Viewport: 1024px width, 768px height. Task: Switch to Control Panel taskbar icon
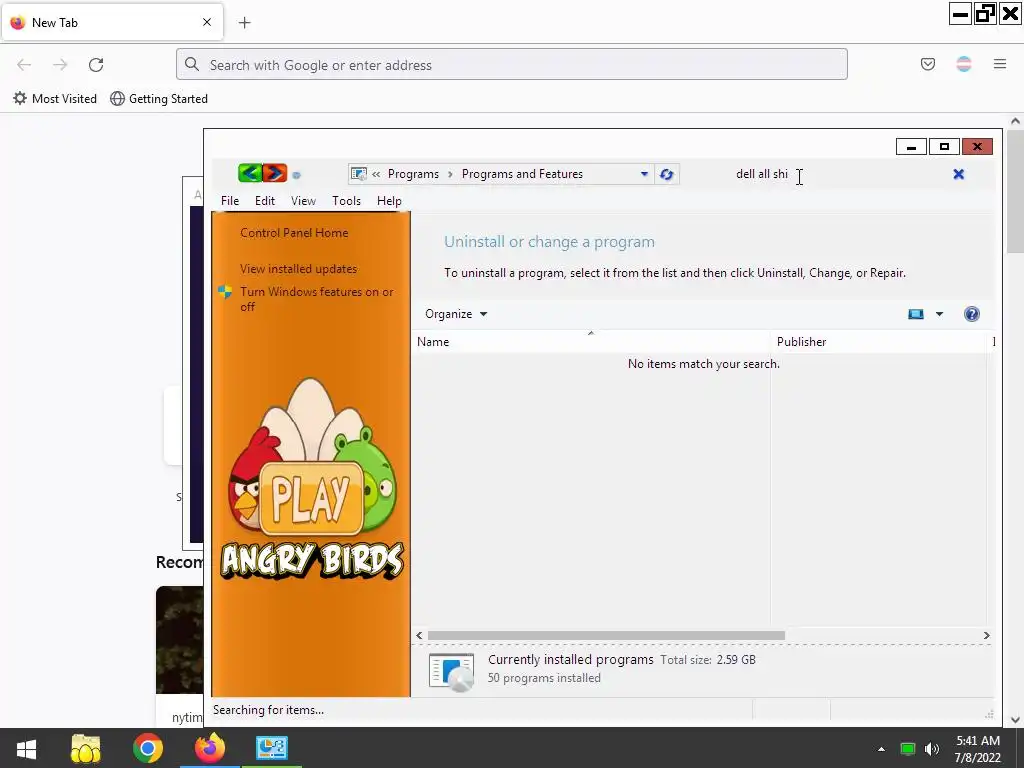tap(272, 748)
